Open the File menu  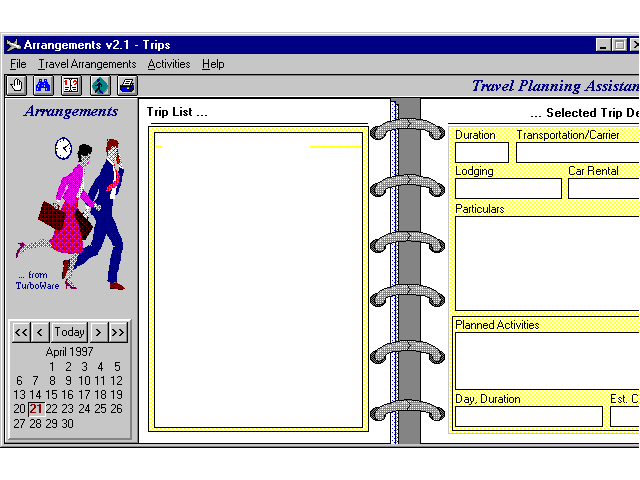[18, 64]
